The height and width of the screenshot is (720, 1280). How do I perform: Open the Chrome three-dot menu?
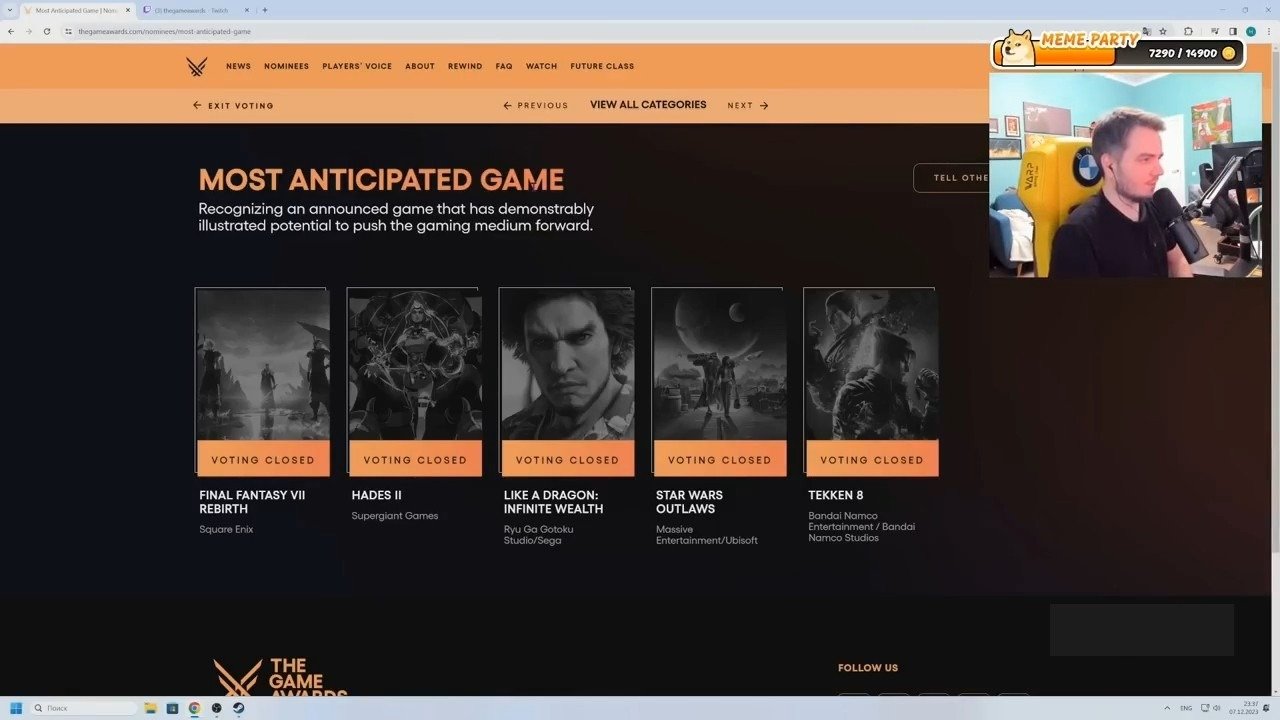tap(1268, 31)
